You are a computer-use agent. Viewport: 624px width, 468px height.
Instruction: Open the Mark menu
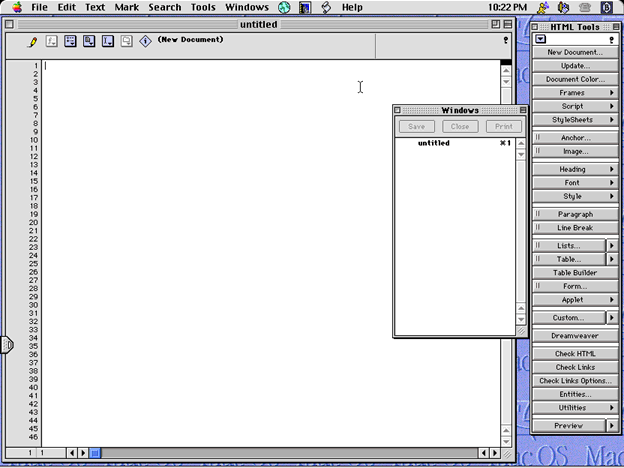click(127, 7)
